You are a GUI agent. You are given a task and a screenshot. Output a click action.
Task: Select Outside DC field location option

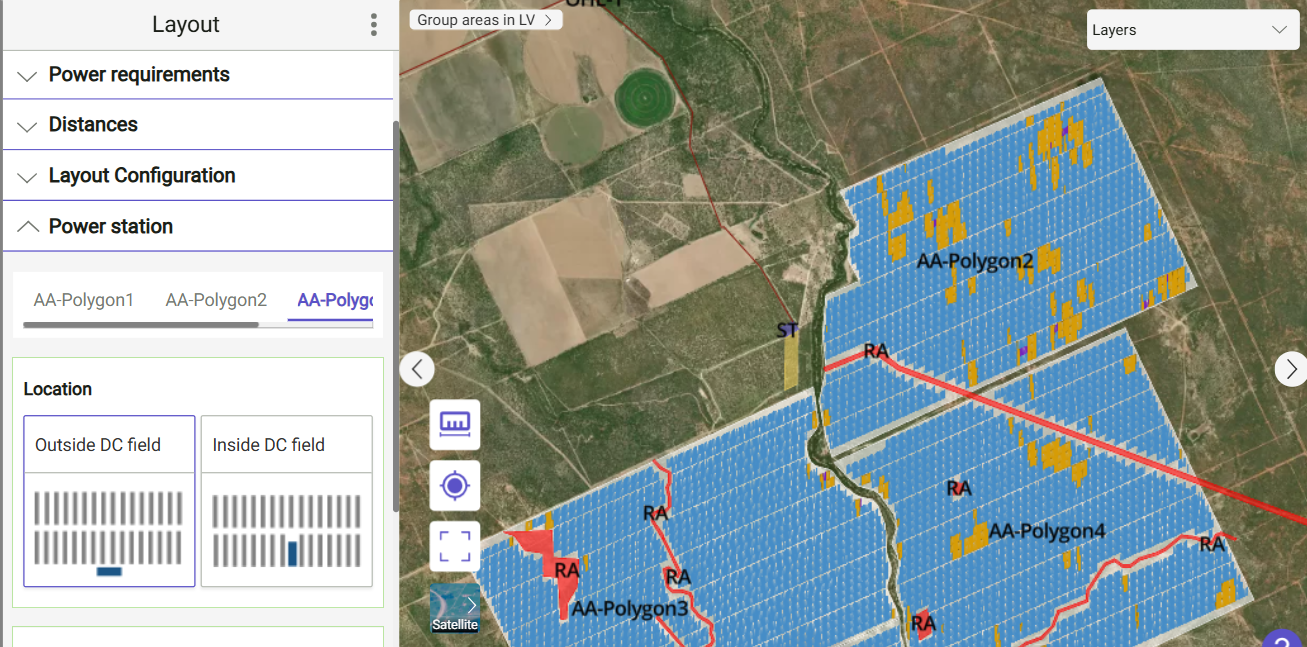coord(109,501)
